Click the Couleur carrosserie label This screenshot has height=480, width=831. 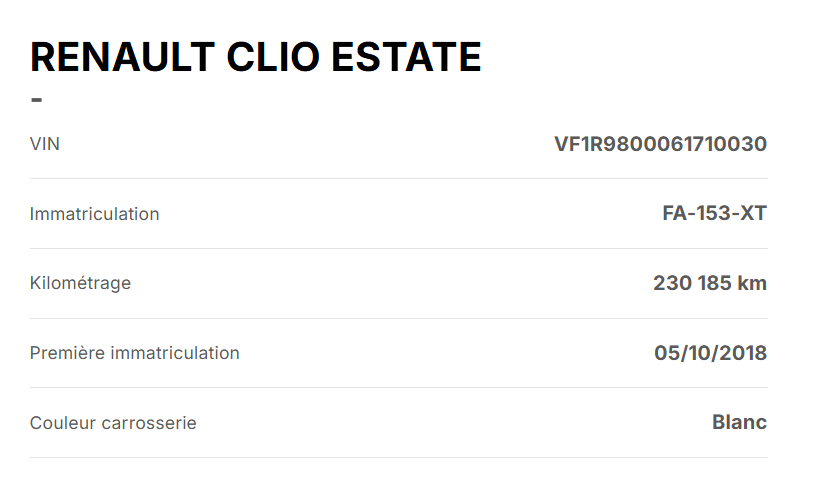[113, 423]
